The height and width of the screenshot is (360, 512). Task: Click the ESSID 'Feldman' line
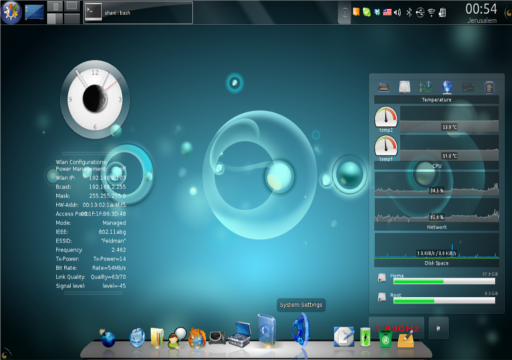[x=91, y=241]
